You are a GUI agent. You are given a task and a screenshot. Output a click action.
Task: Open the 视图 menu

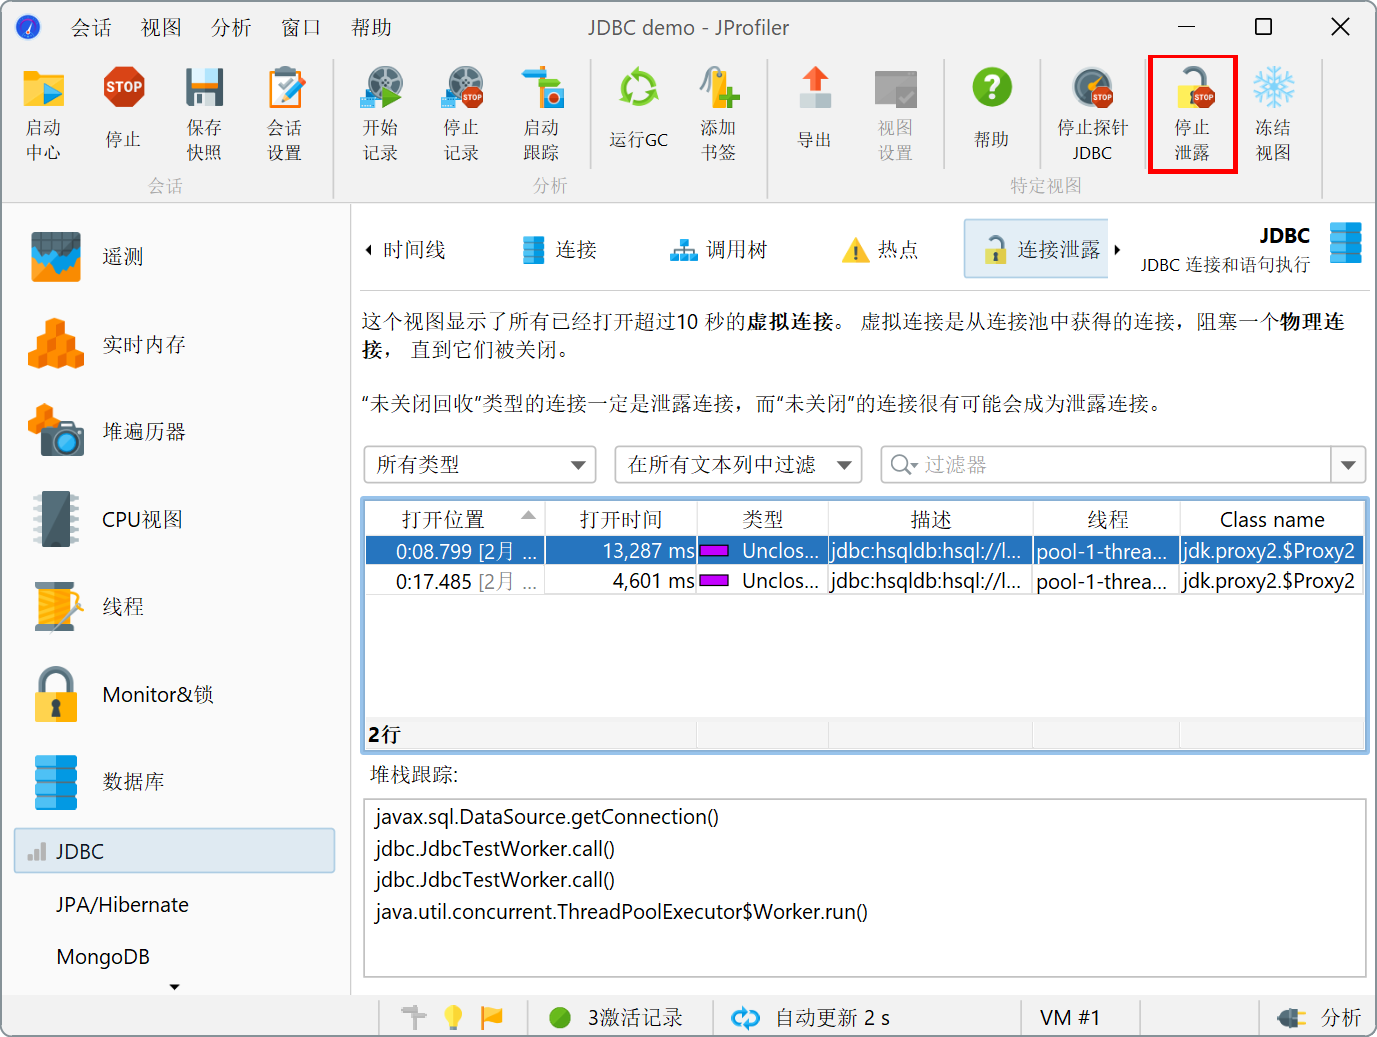click(x=161, y=28)
